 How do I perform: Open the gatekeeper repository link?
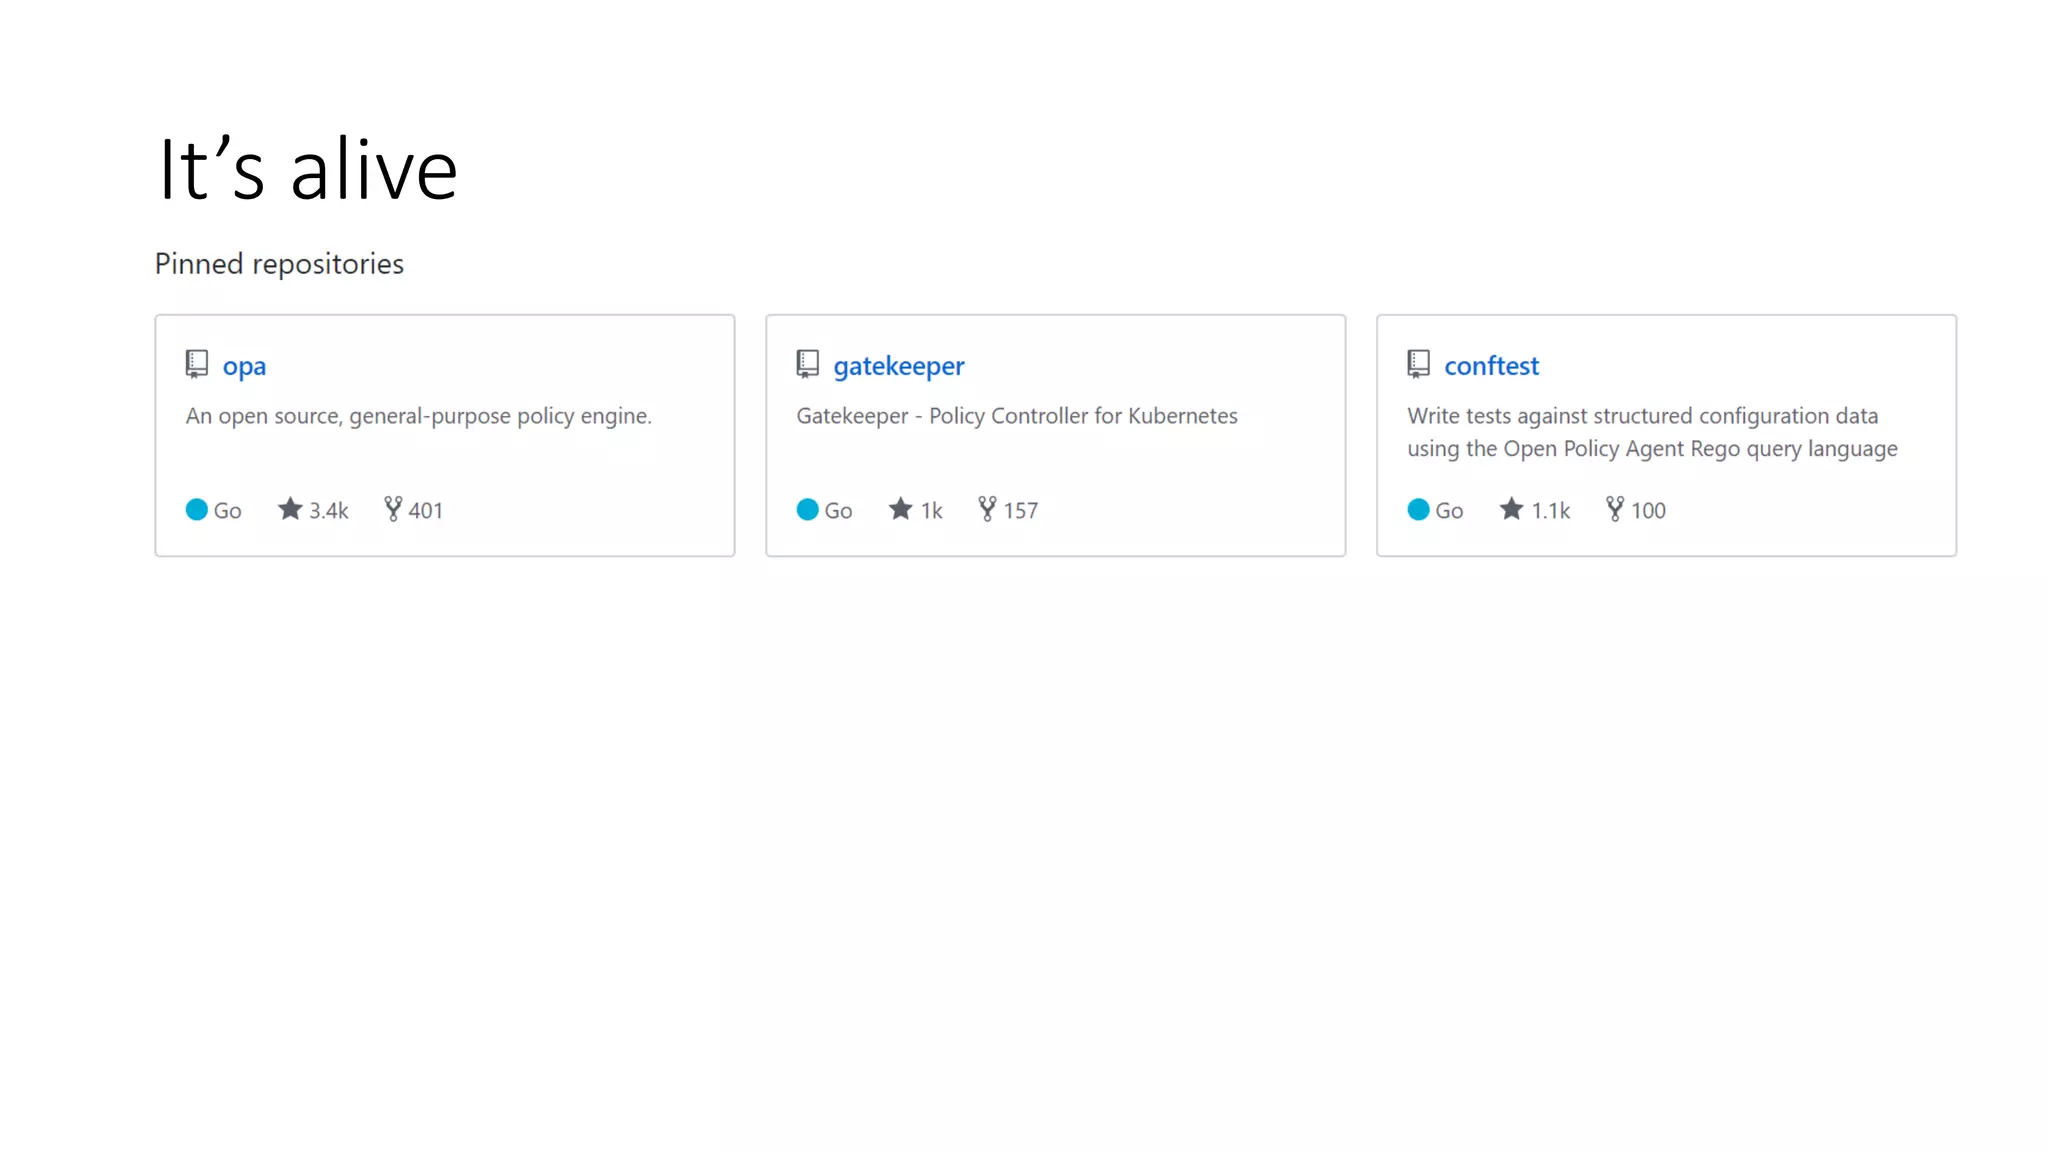tap(899, 366)
